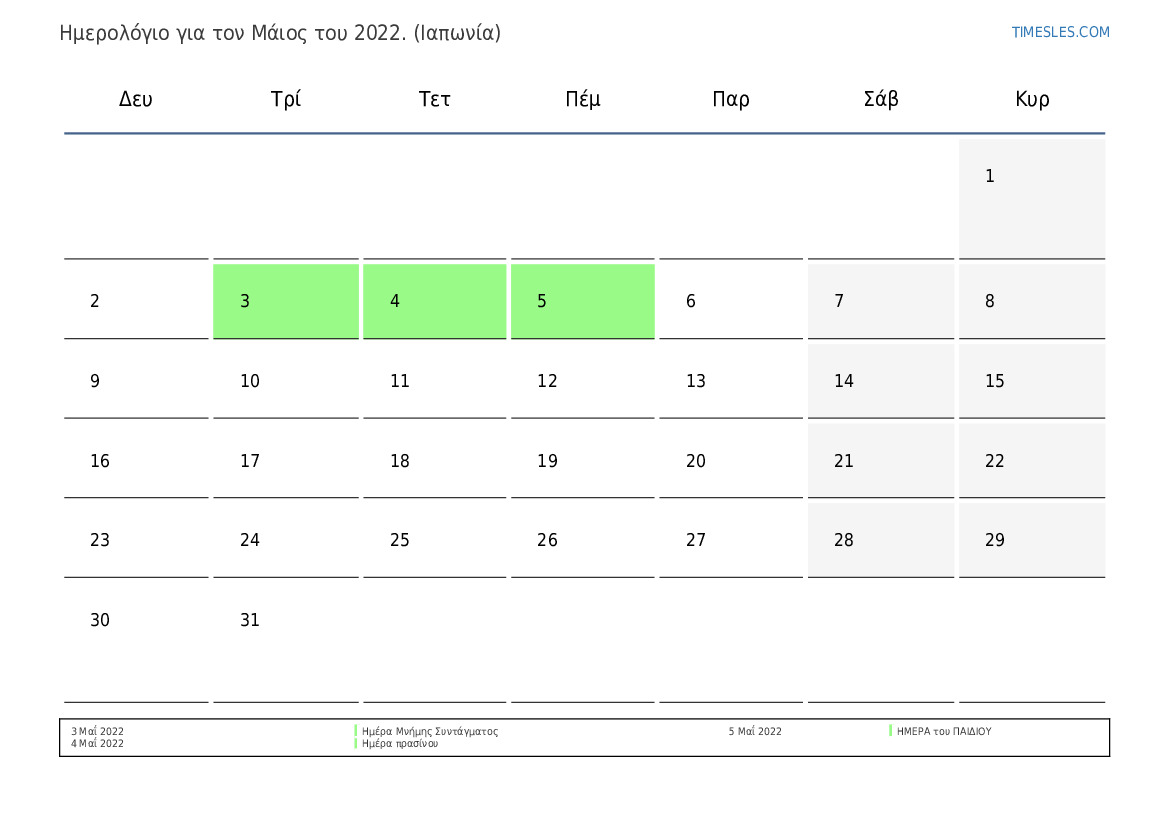
Task: Click the Ημέρα πρασίνου legend entry
Action: [x=400, y=744]
